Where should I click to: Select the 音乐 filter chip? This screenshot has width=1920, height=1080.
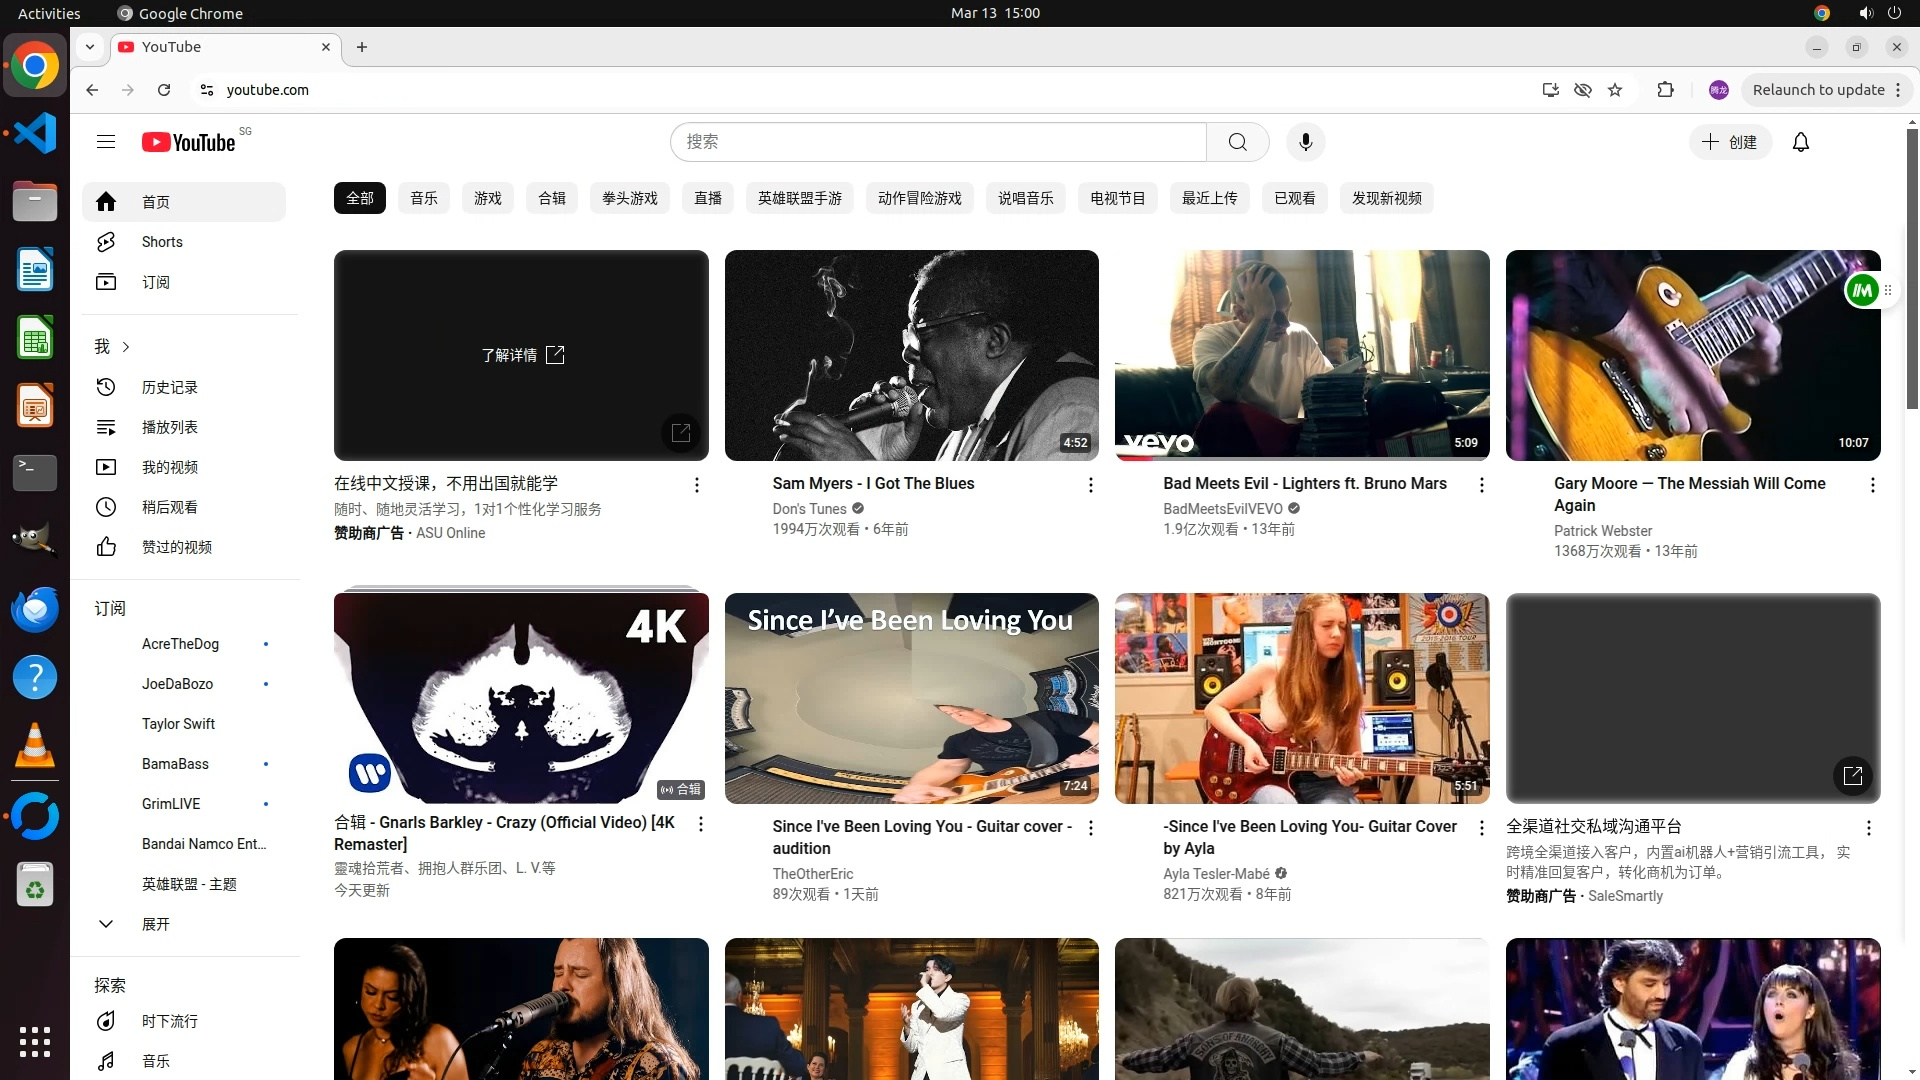[x=423, y=198]
